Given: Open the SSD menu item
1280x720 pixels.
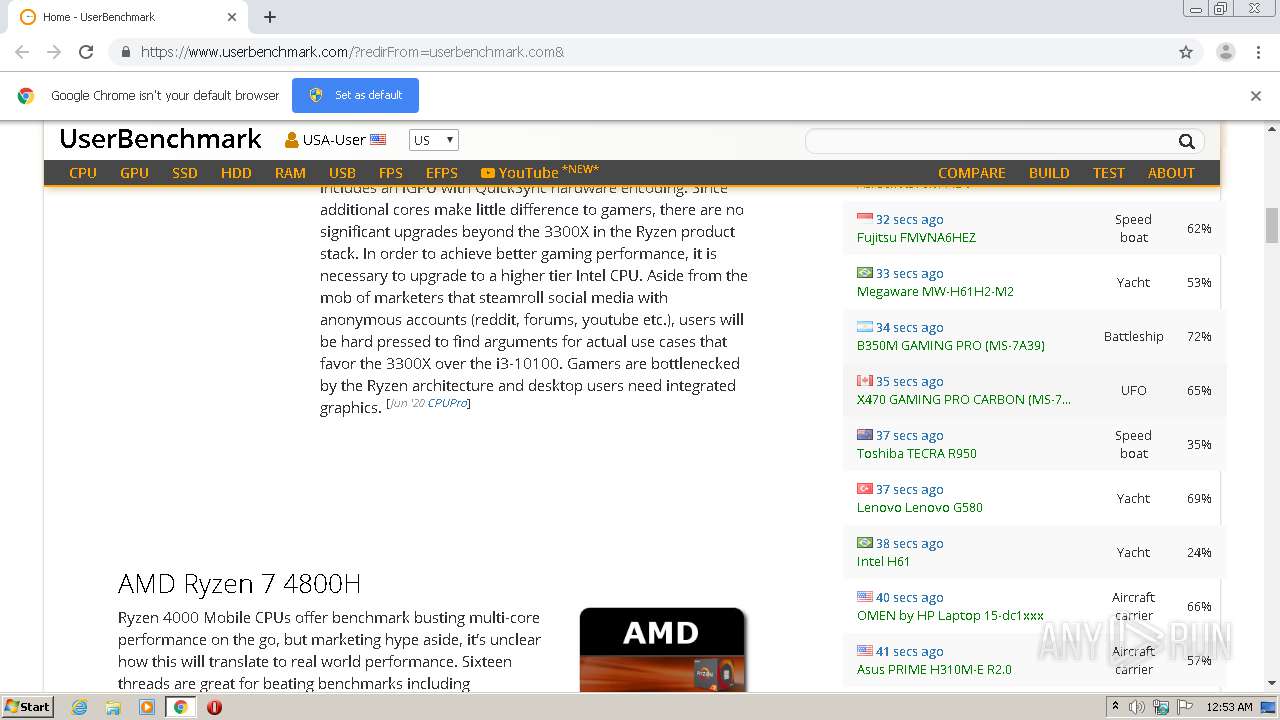Looking at the screenshot, I should (x=185, y=173).
